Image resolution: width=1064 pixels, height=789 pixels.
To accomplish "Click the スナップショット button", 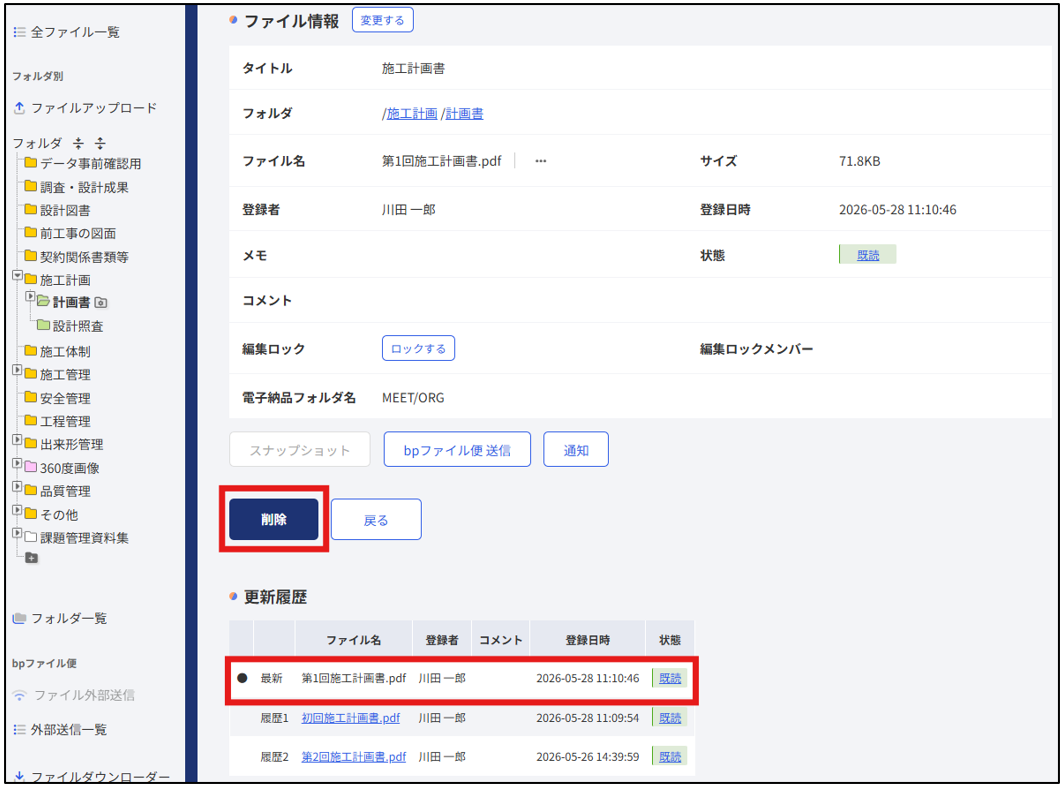I will point(299,450).
